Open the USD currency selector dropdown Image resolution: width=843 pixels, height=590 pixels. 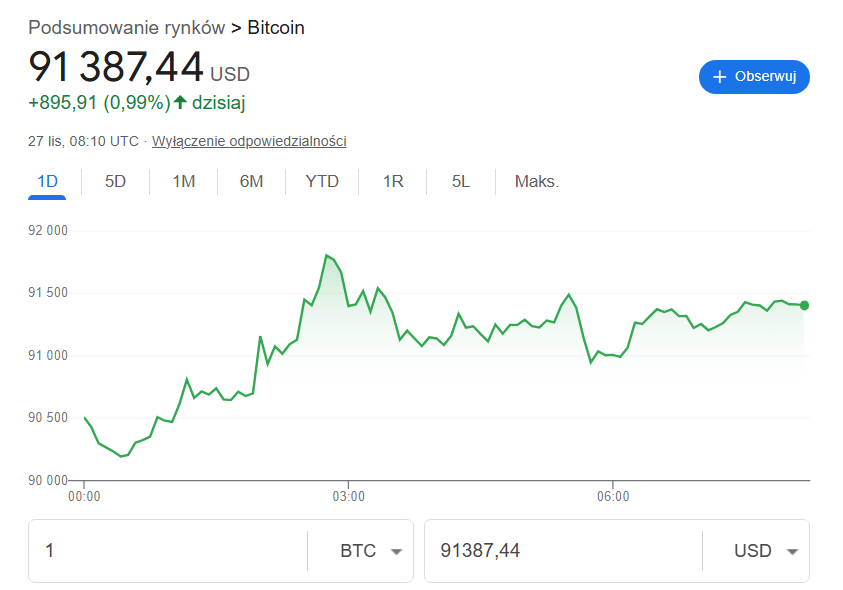(768, 551)
